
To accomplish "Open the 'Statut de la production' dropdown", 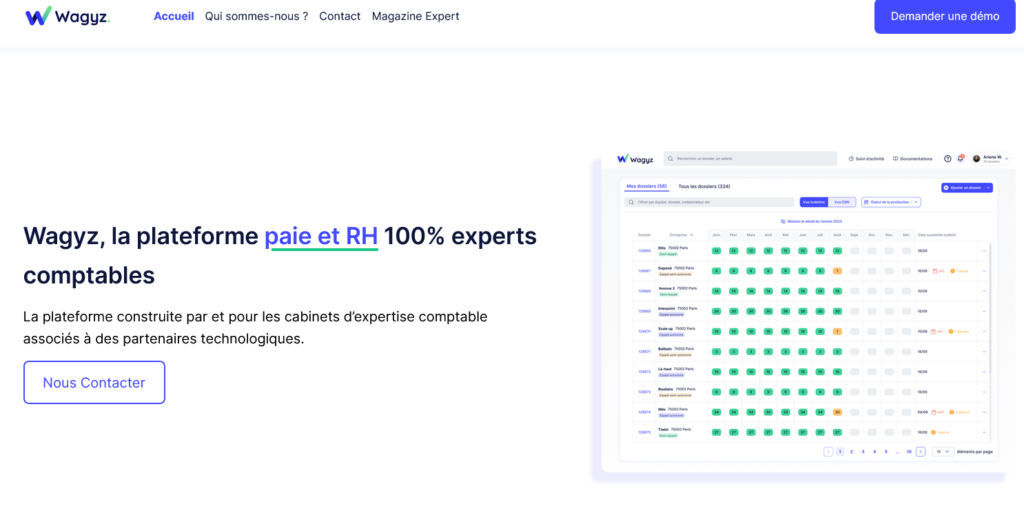I will pyautogui.click(x=891, y=202).
